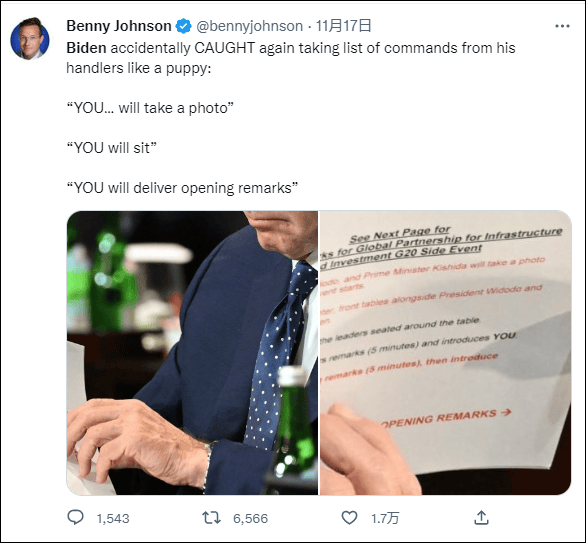
Task: Click the 6,566 retweet count
Action: click(250, 518)
